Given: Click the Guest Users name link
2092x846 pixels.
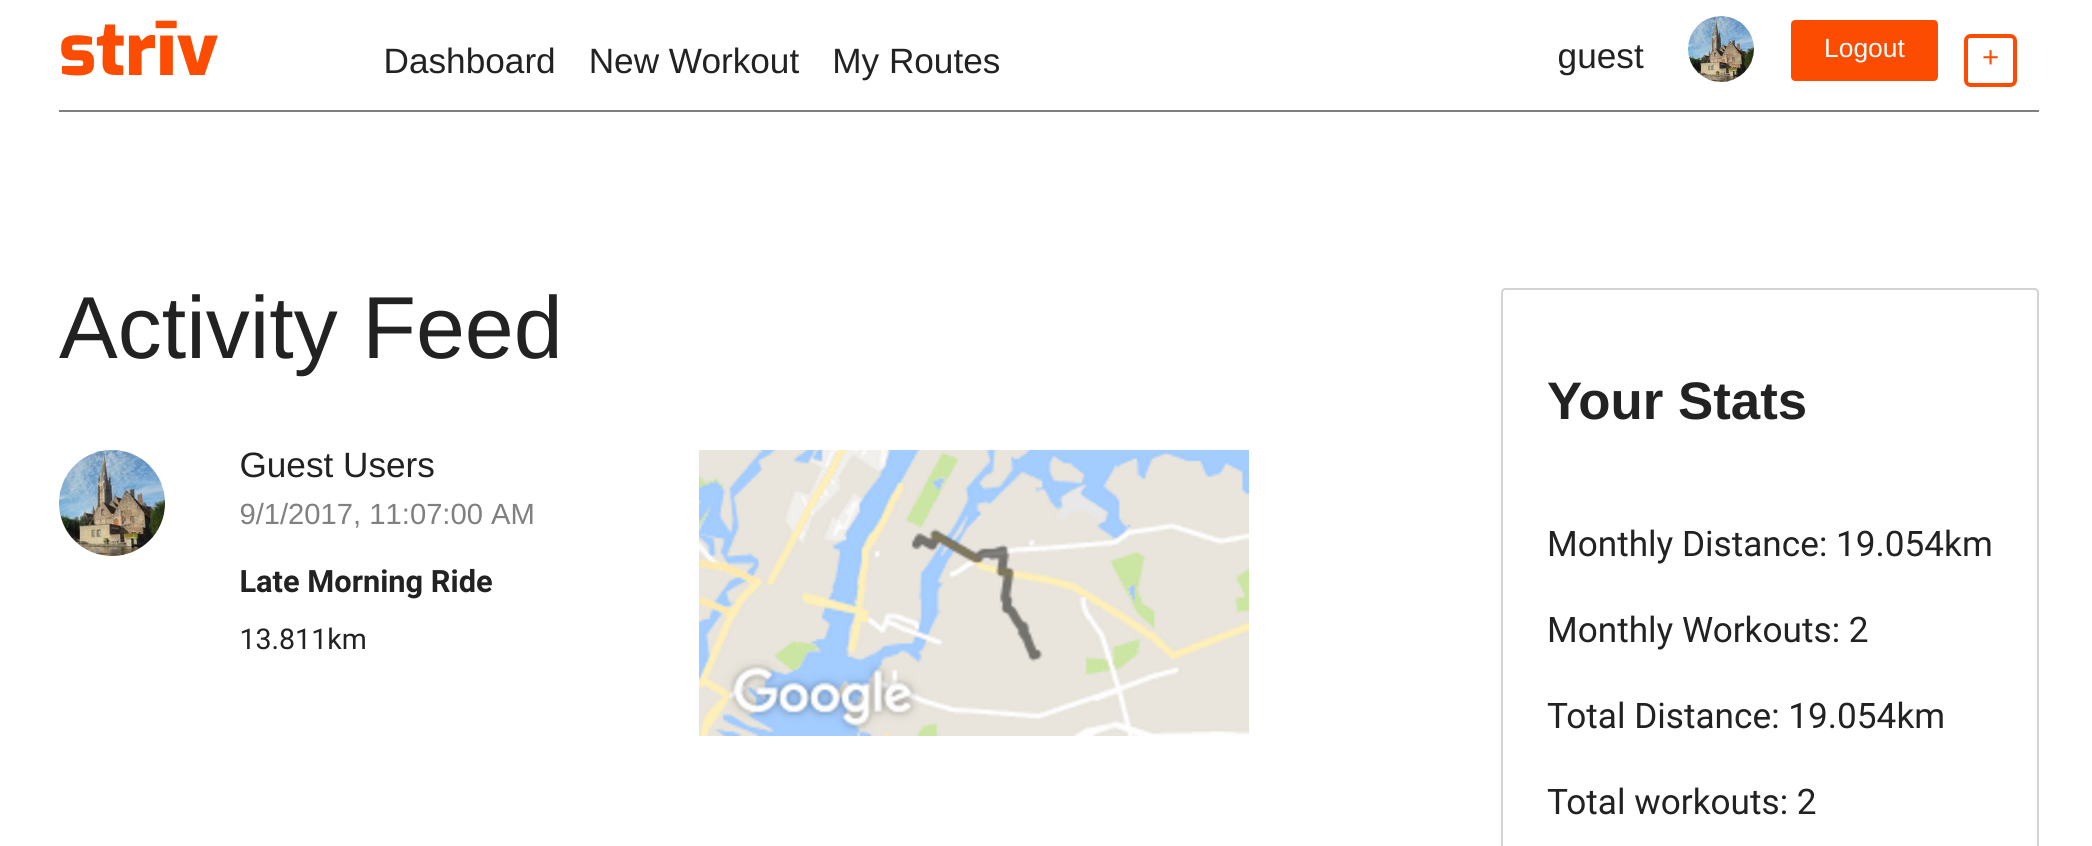Looking at the screenshot, I should [x=337, y=465].
